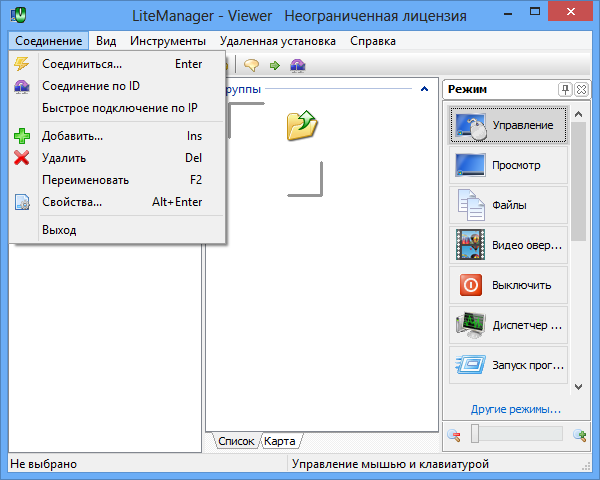
Task: Open the Инструменты menu
Action: tap(168, 41)
